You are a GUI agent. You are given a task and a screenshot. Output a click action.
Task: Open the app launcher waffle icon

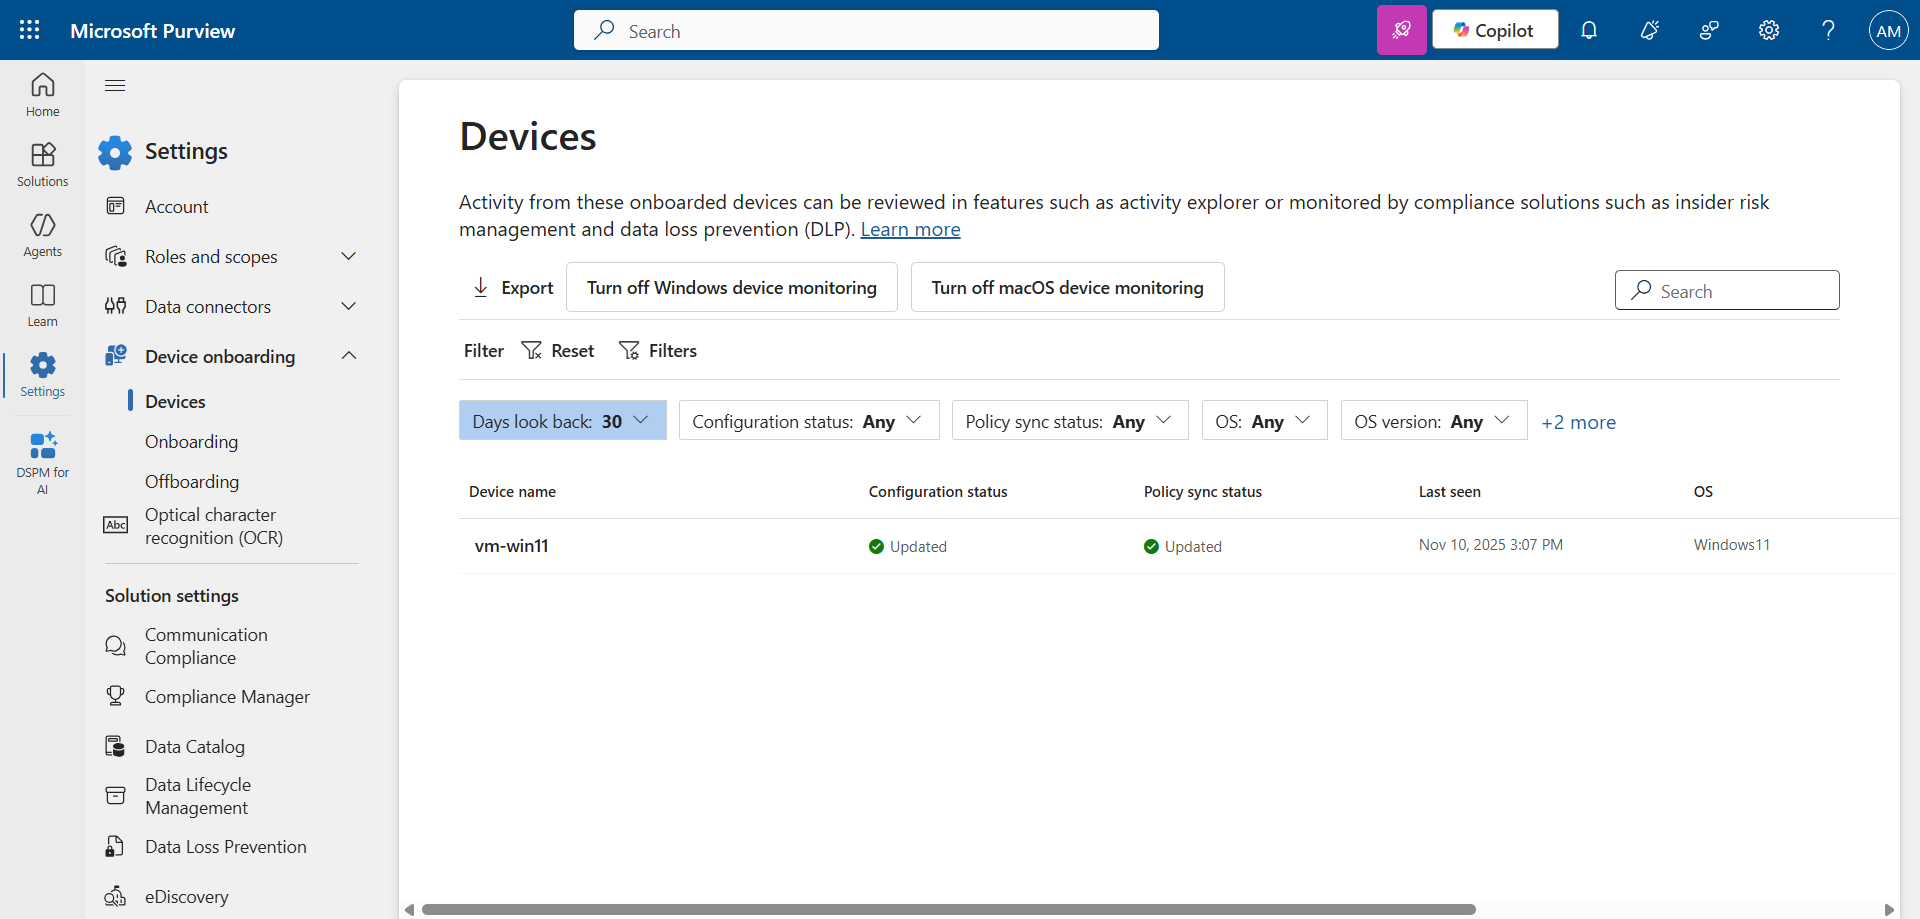30,30
